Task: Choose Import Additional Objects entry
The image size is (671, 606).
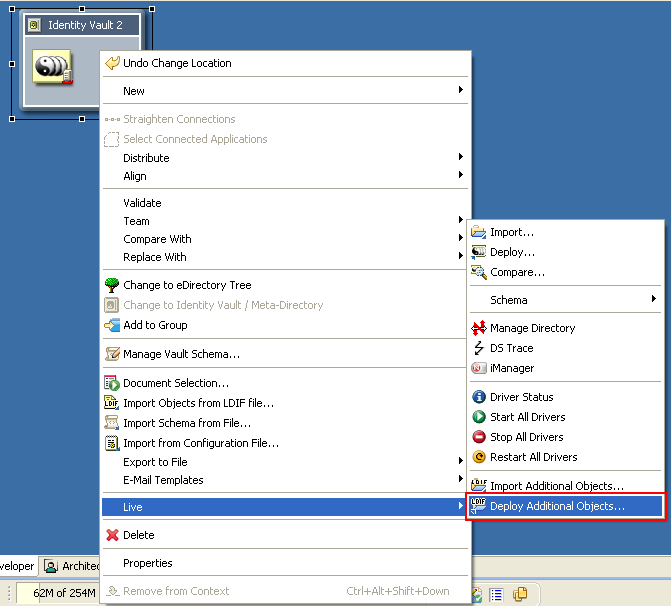Action: (x=565, y=486)
